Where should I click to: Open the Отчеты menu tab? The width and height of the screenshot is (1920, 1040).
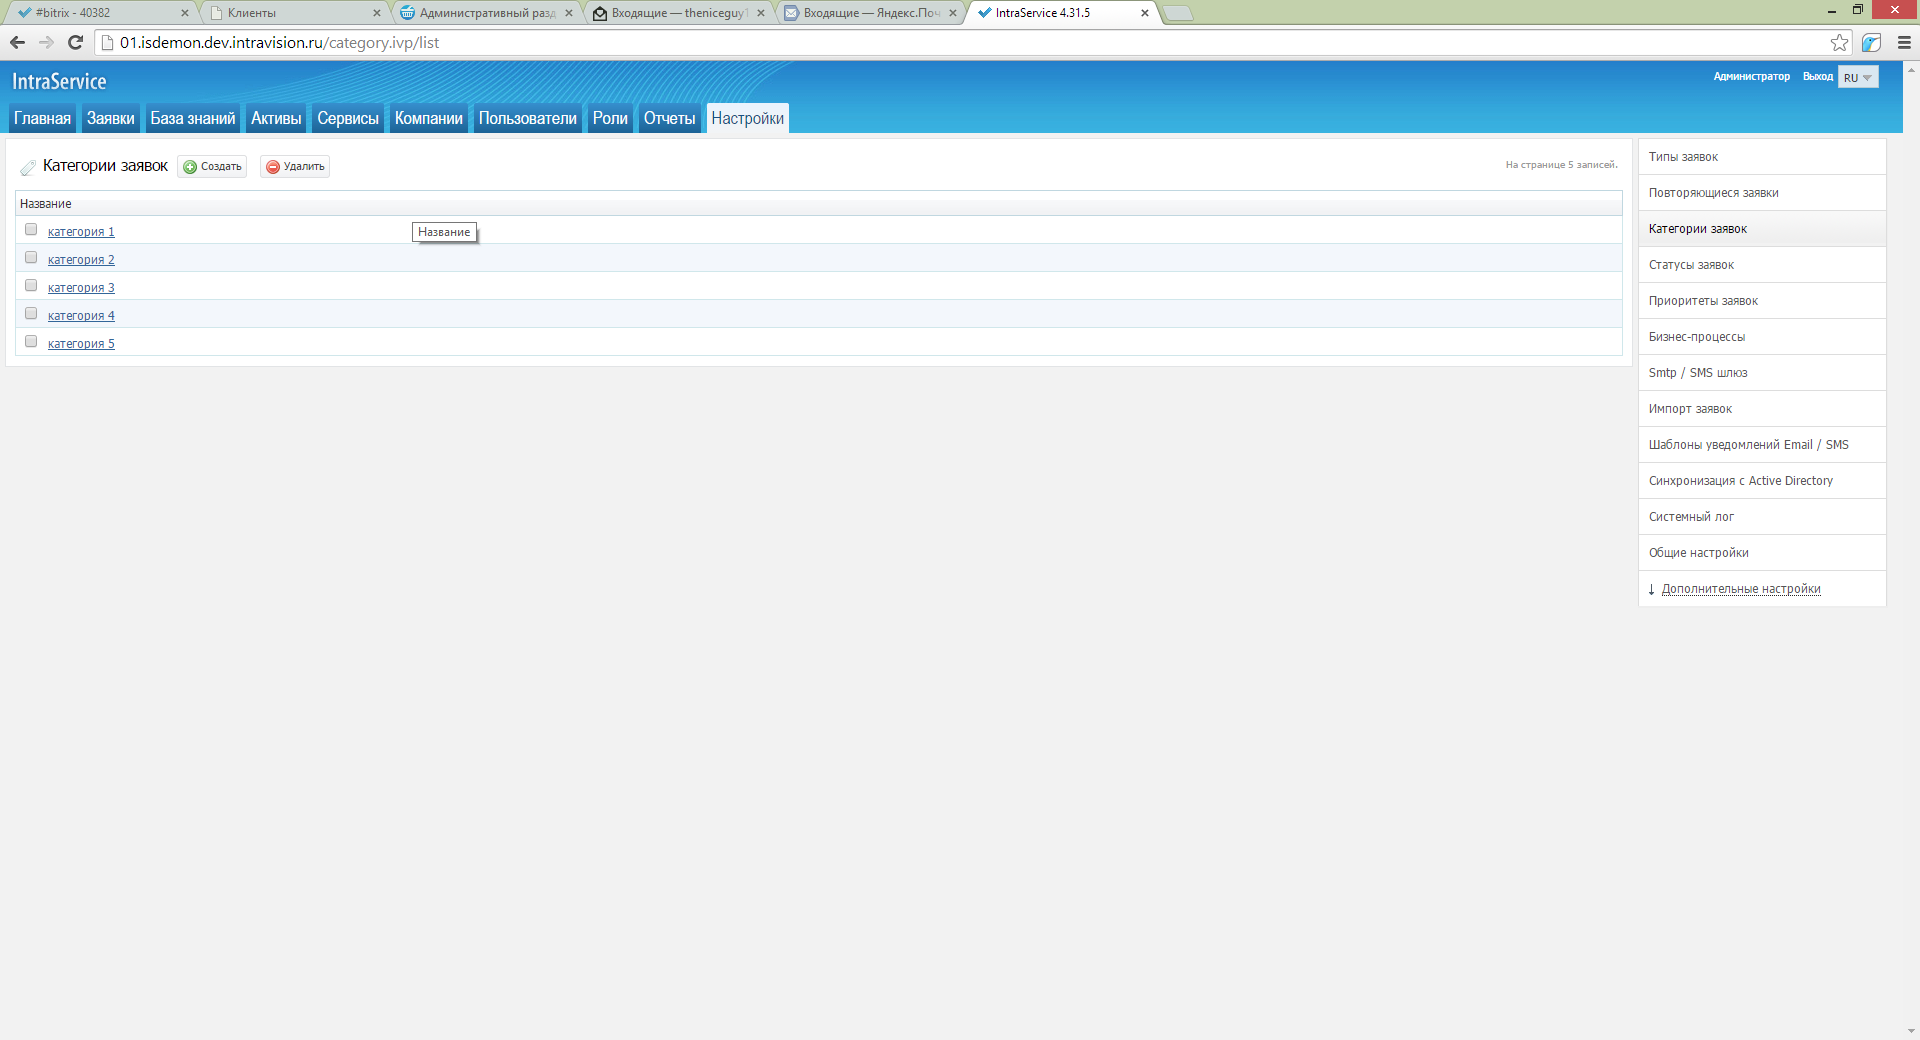click(669, 118)
